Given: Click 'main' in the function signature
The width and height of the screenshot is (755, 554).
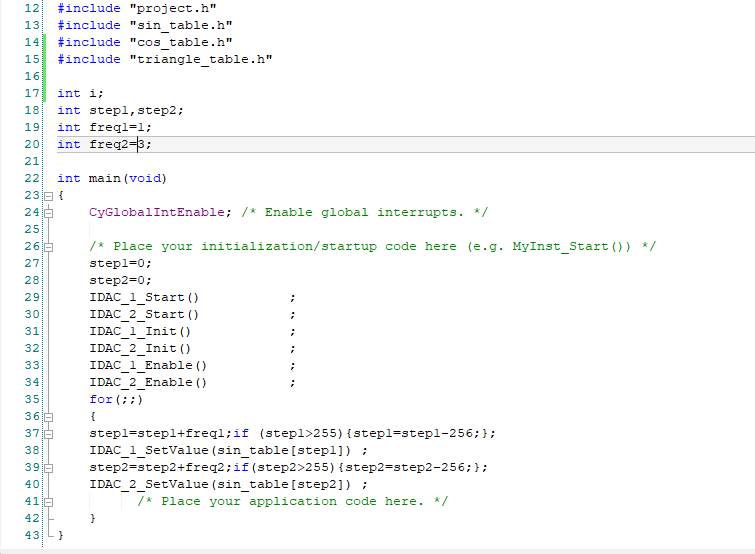Looking at the screenshot, I should coord(104,178).
